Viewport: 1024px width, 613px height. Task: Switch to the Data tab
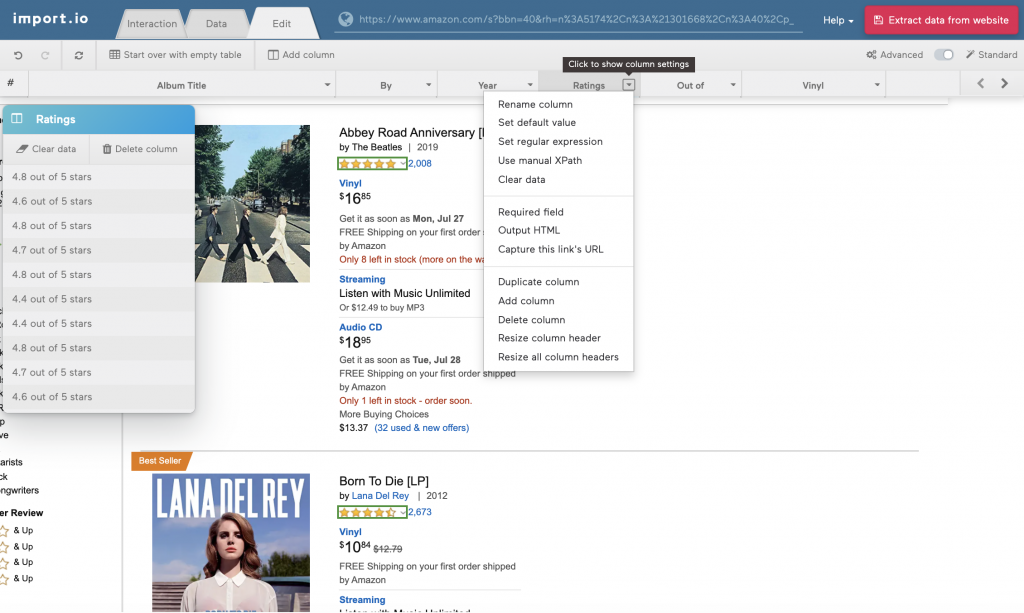click(216, 23)
